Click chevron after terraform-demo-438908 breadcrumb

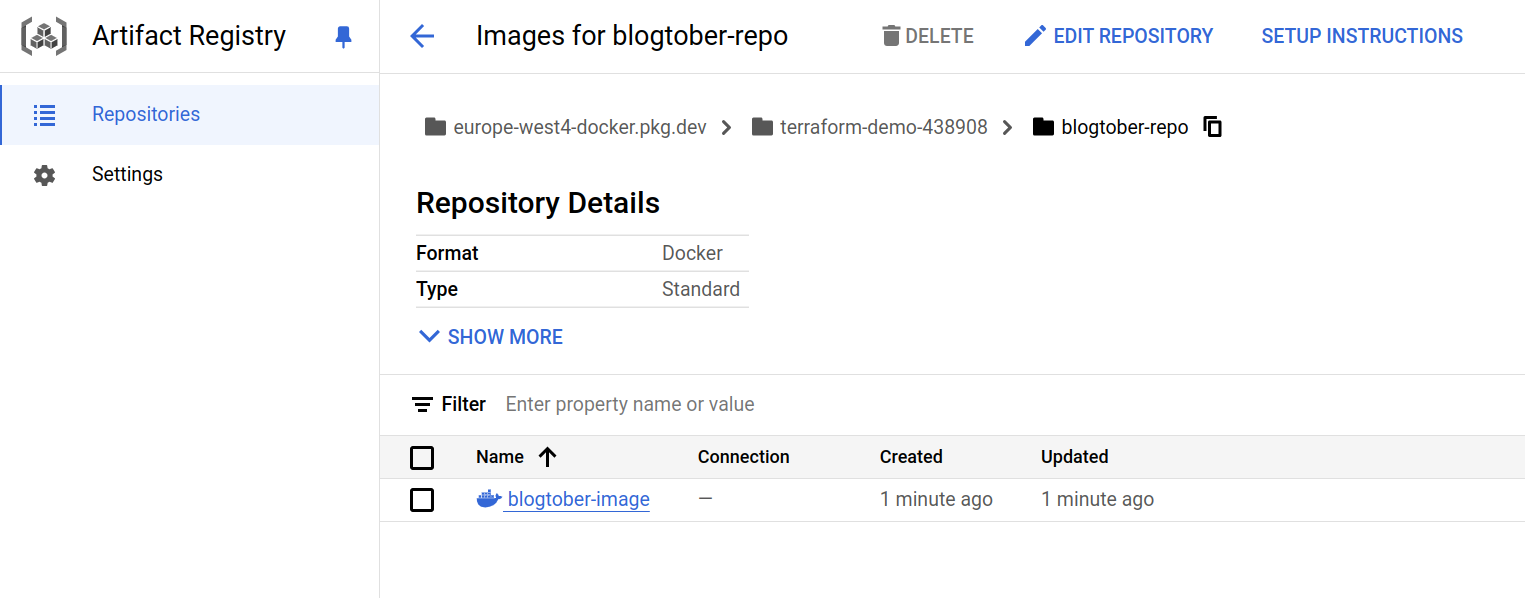point(1007,127)
